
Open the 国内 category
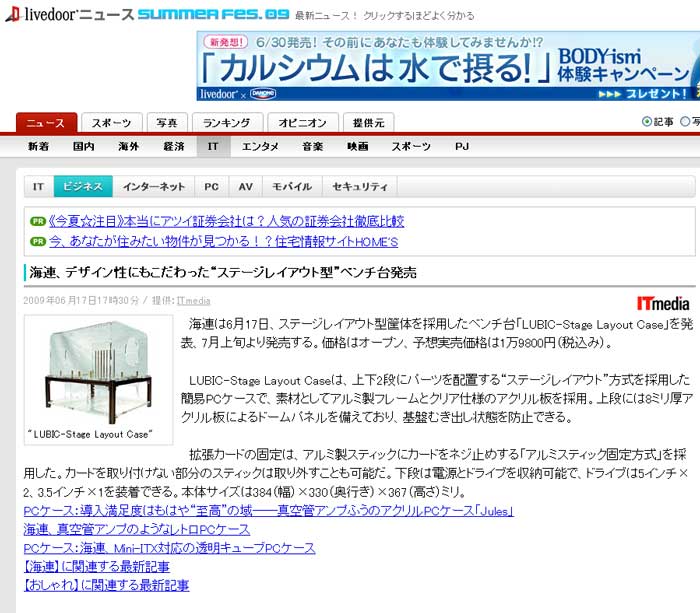pos(83,146)
